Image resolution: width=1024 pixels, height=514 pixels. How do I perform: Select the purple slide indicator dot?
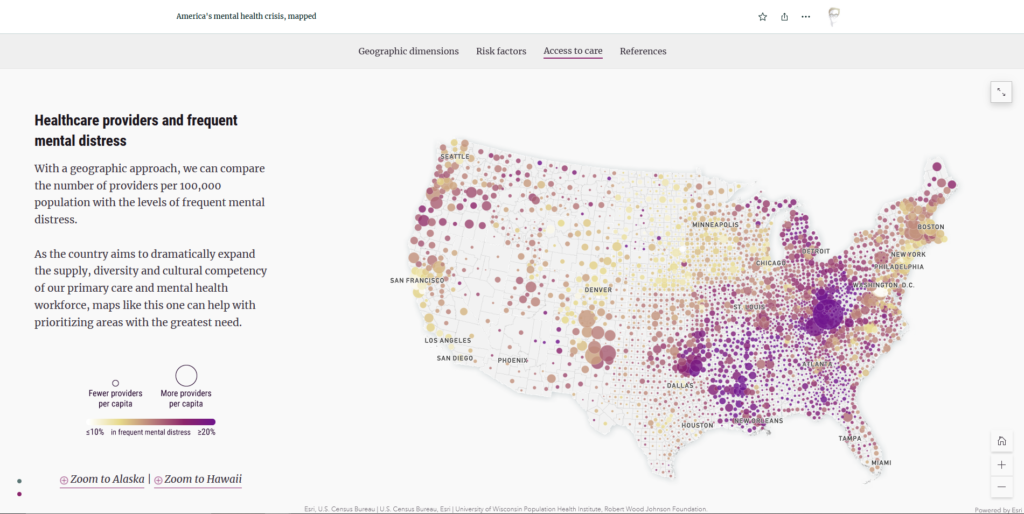[x=19, y=493]
